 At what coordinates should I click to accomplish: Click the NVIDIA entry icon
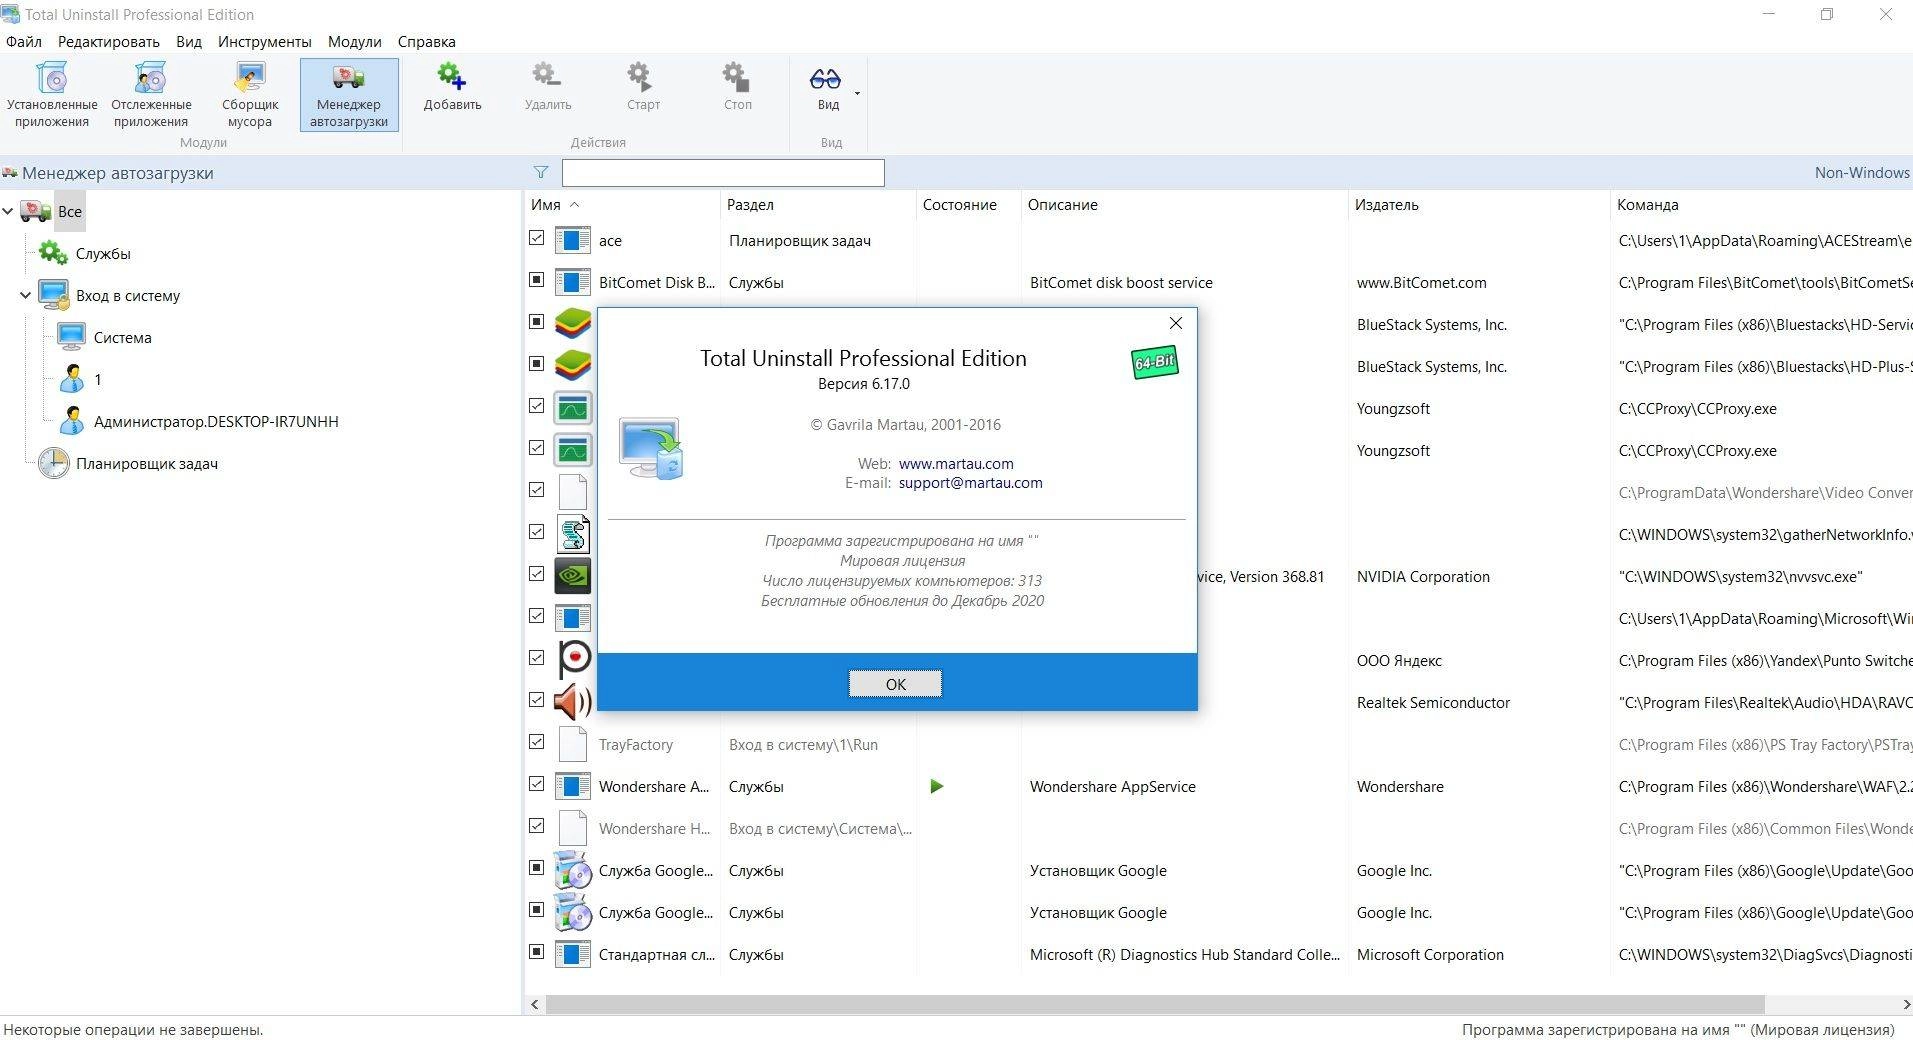(x=573, y=576)
